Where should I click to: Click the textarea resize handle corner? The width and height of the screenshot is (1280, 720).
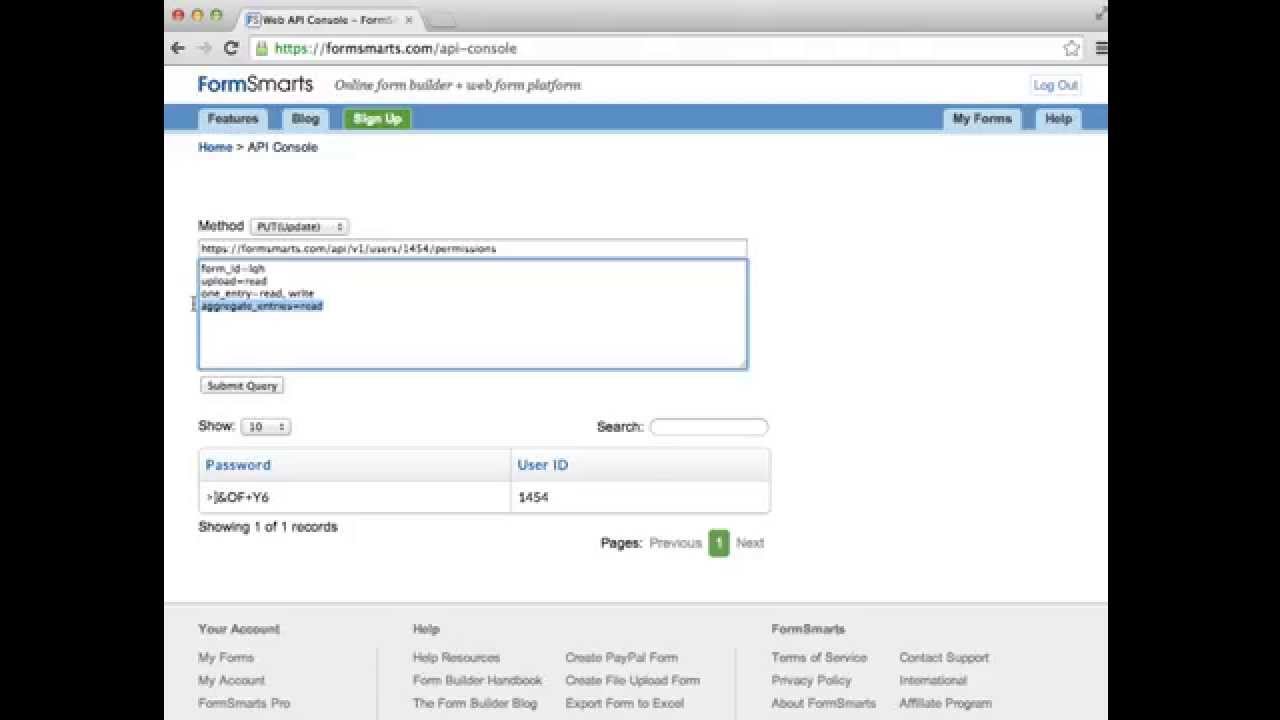[742, 364]
